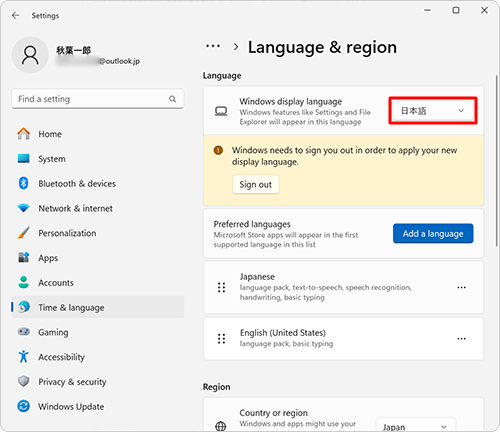Click the globe icon beside Country or region
Screen dimensions: 500x432
coord(220,426)
